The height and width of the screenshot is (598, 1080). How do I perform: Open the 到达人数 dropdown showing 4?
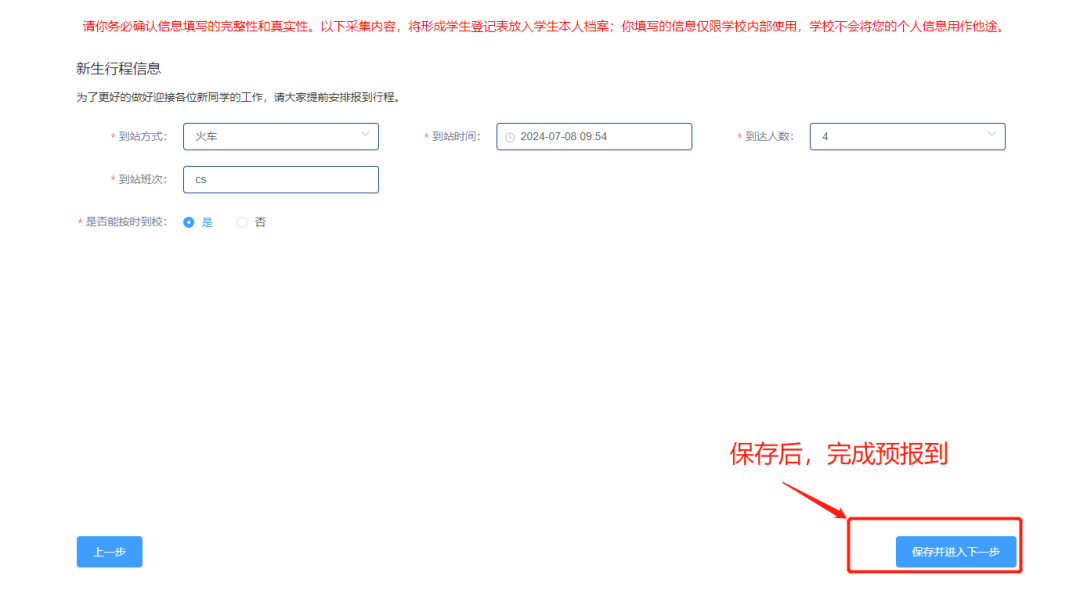905,136
